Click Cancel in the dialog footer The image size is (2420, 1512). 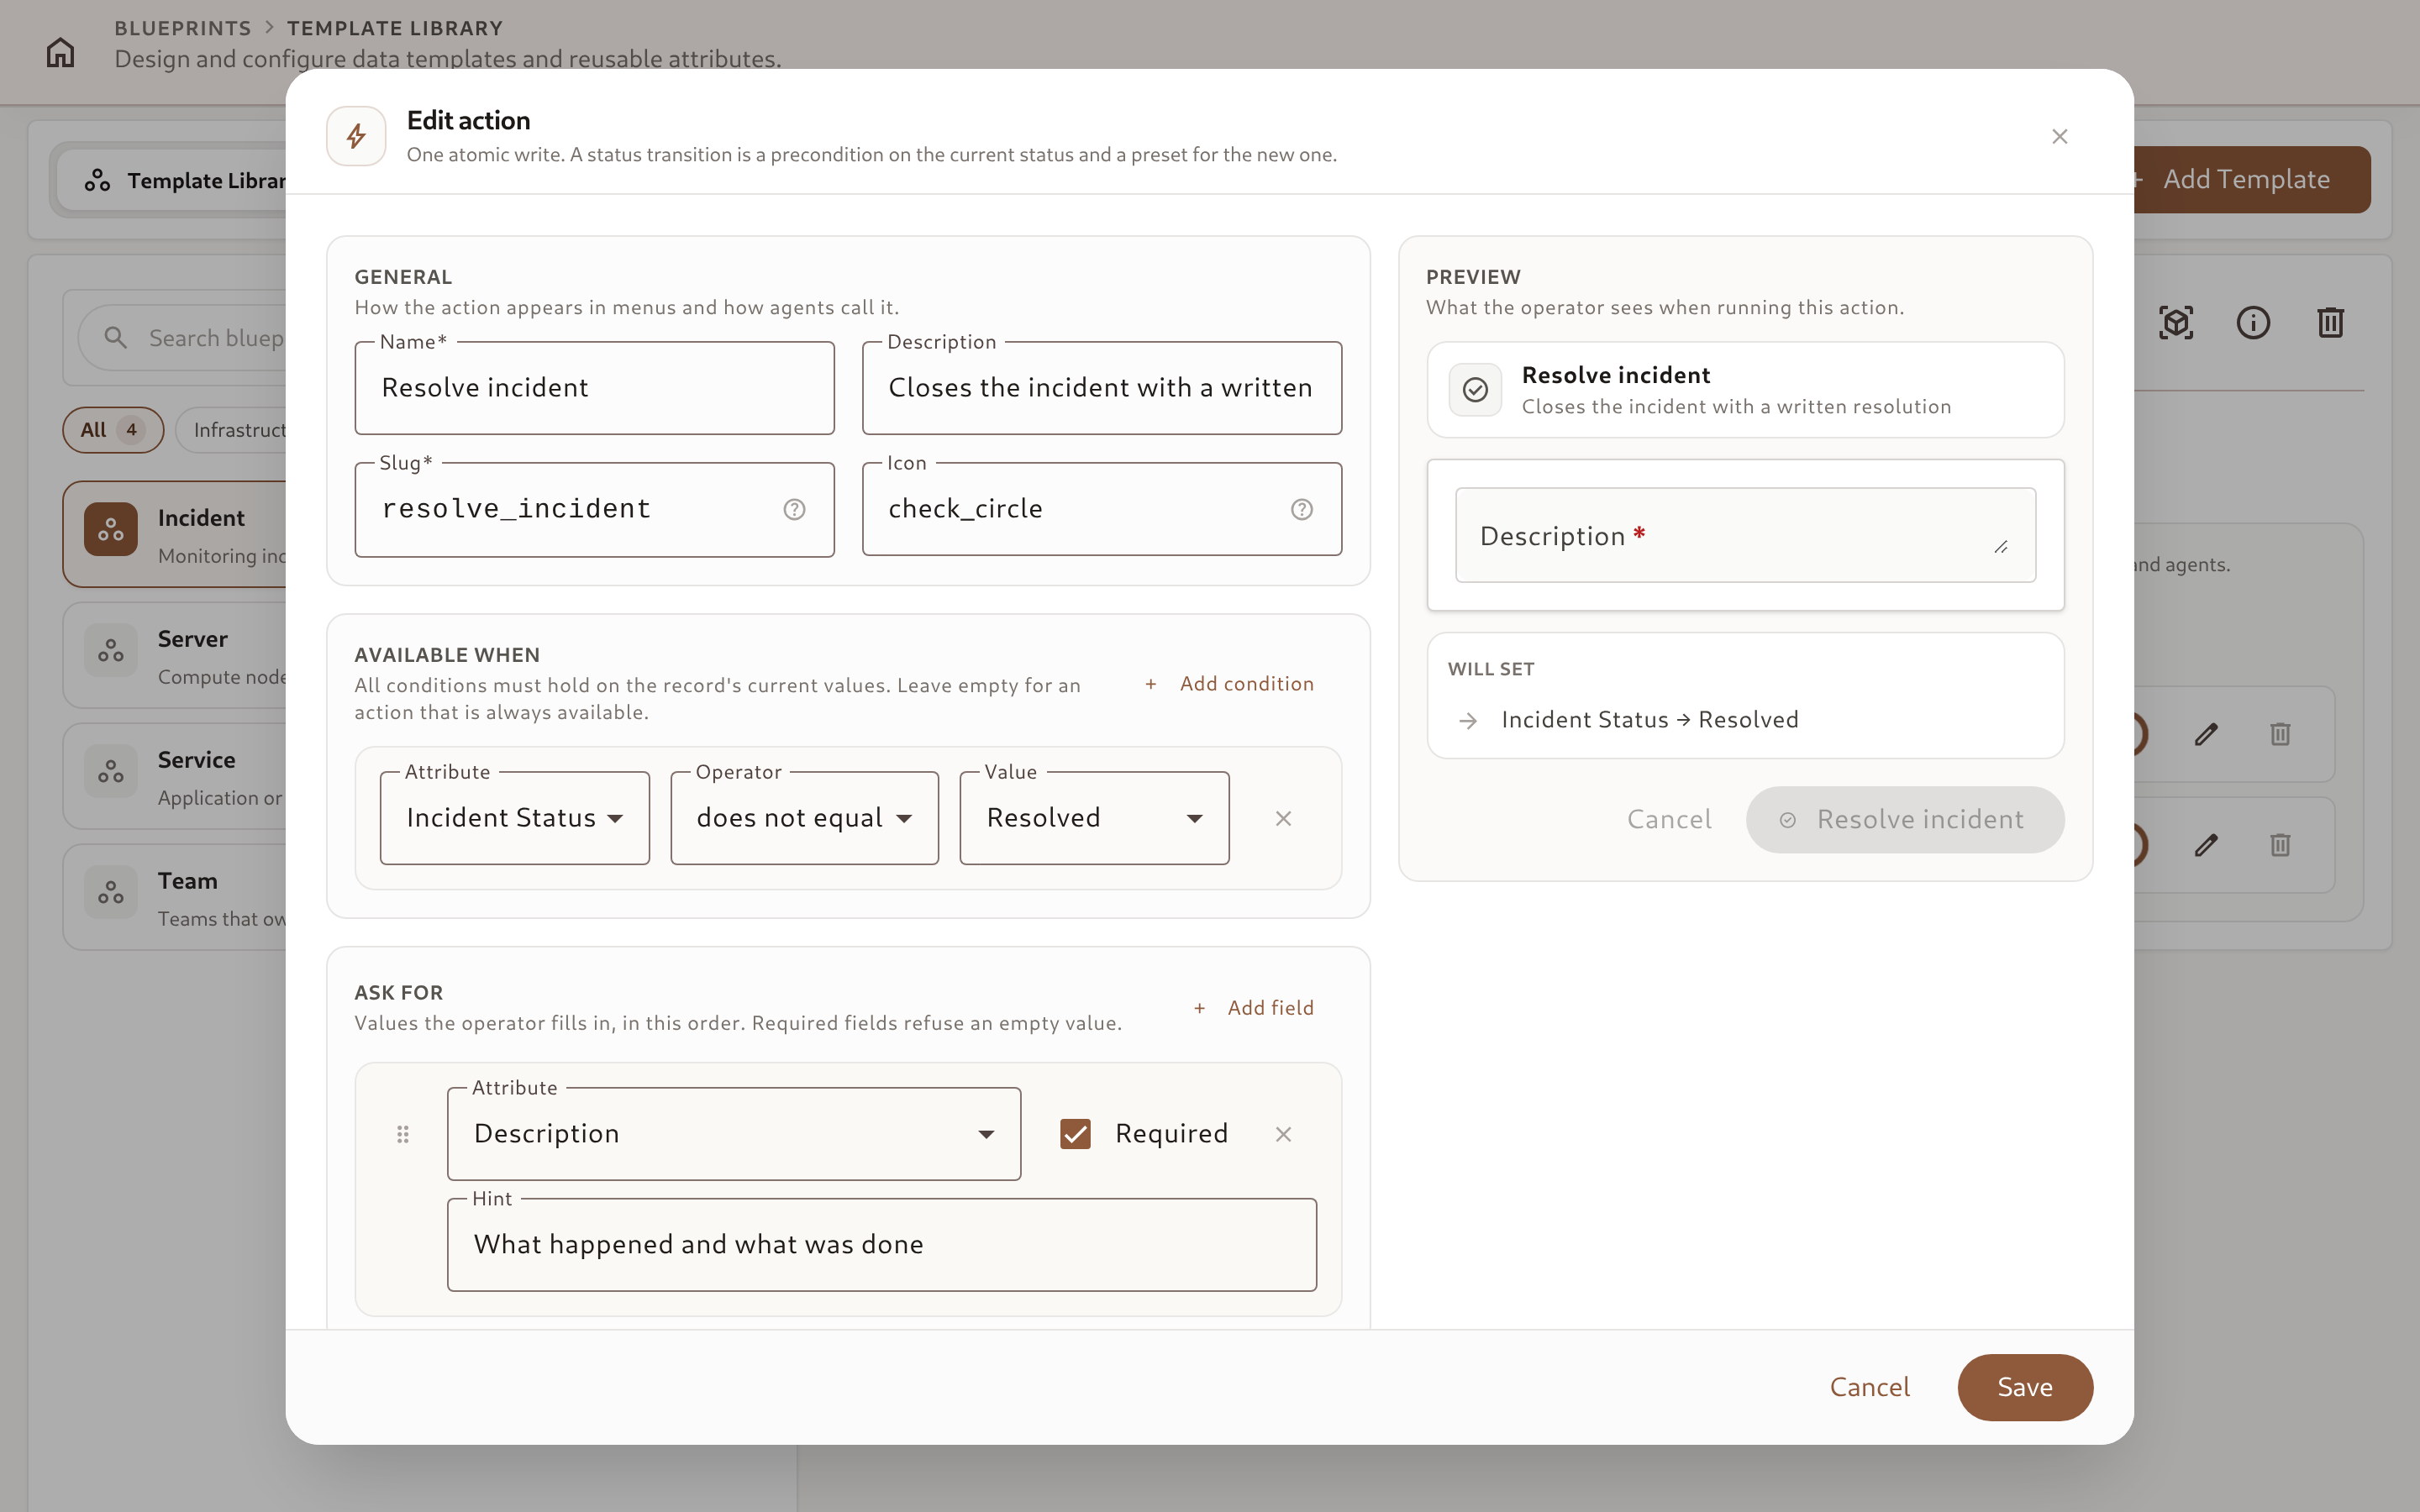[x=1869, y=1387]
